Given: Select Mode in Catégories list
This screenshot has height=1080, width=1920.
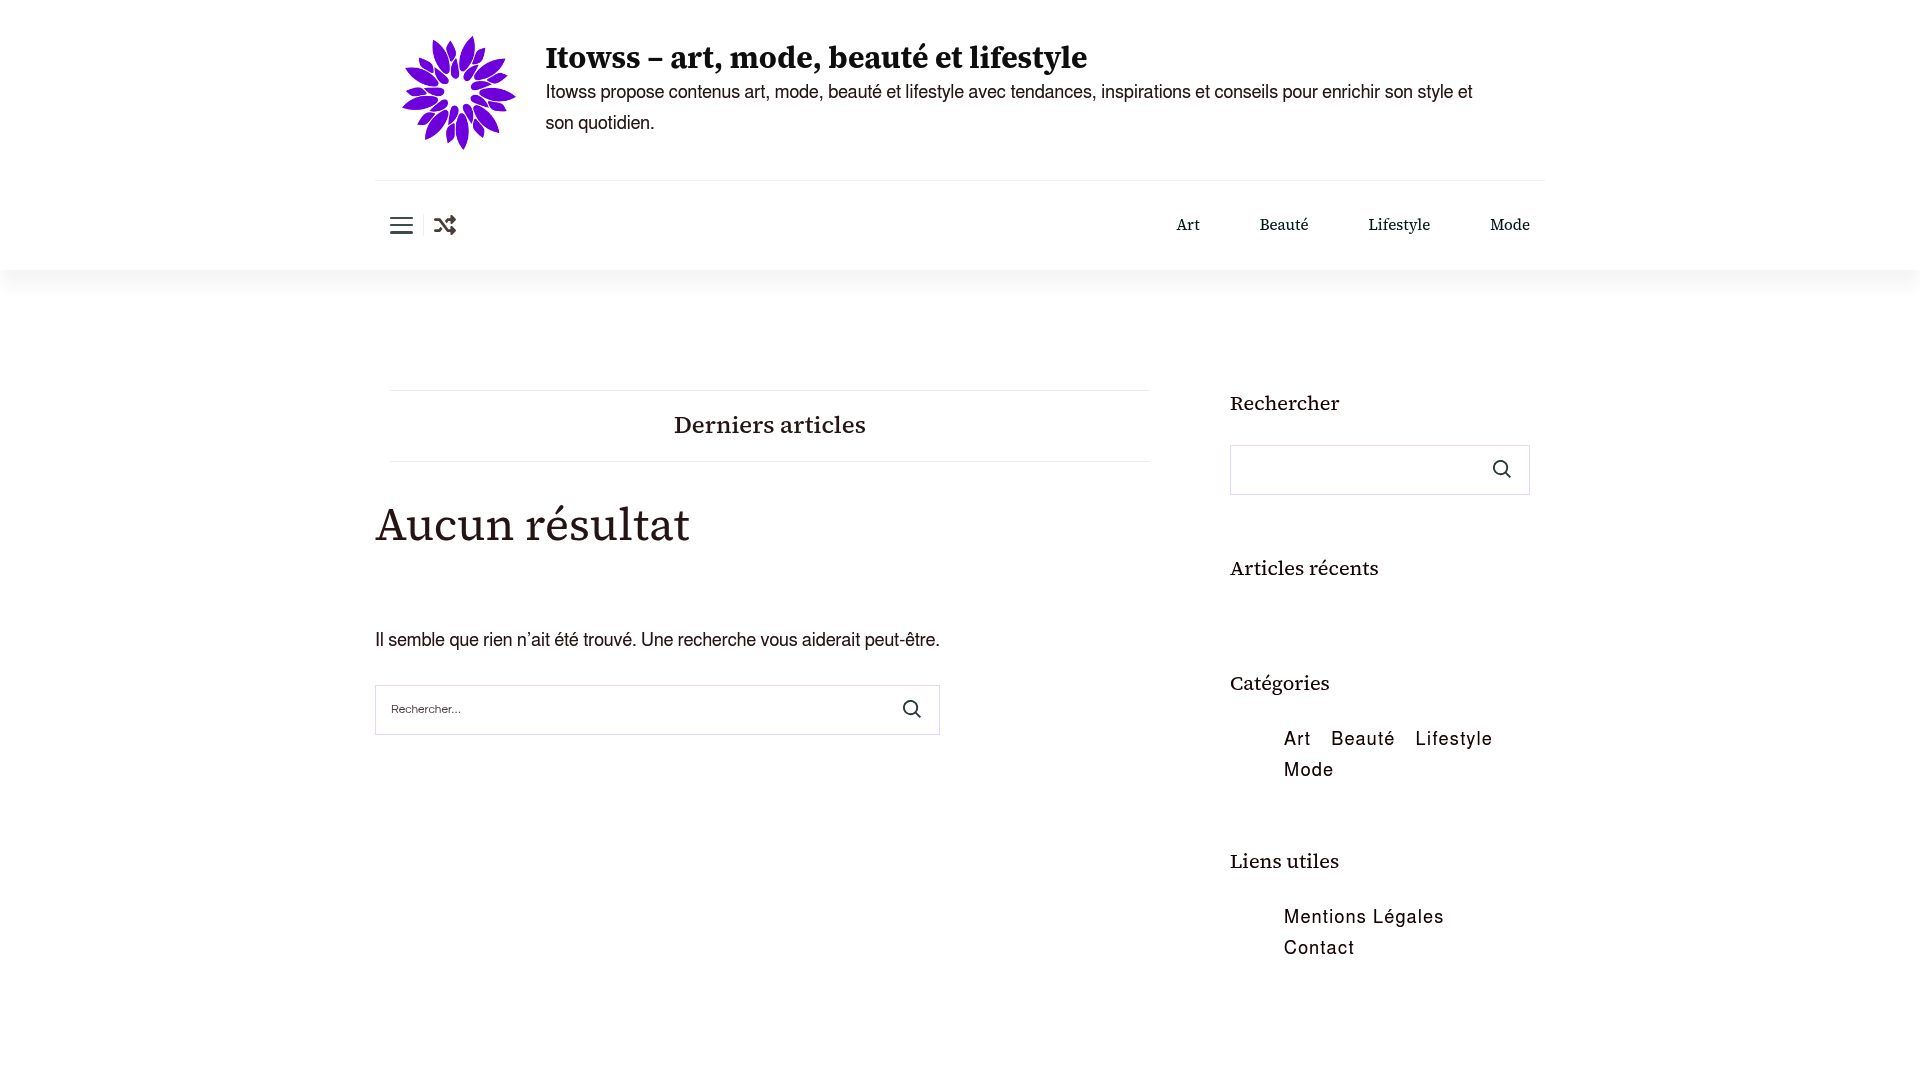Looking at the screenshot, I should coord(1309,770).
